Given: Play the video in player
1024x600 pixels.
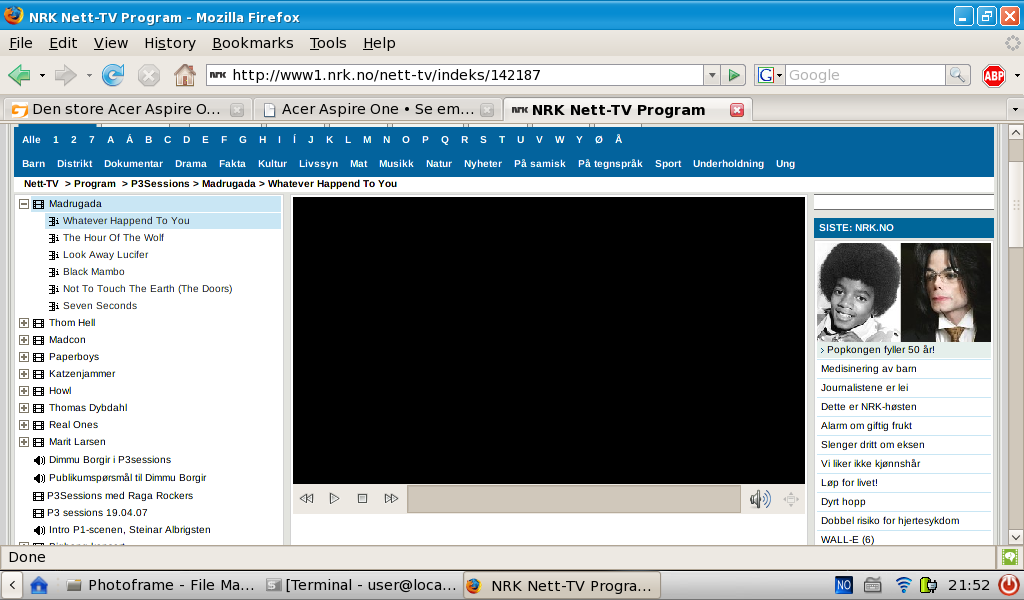Looking at the screenshot, I should (334, 499).
